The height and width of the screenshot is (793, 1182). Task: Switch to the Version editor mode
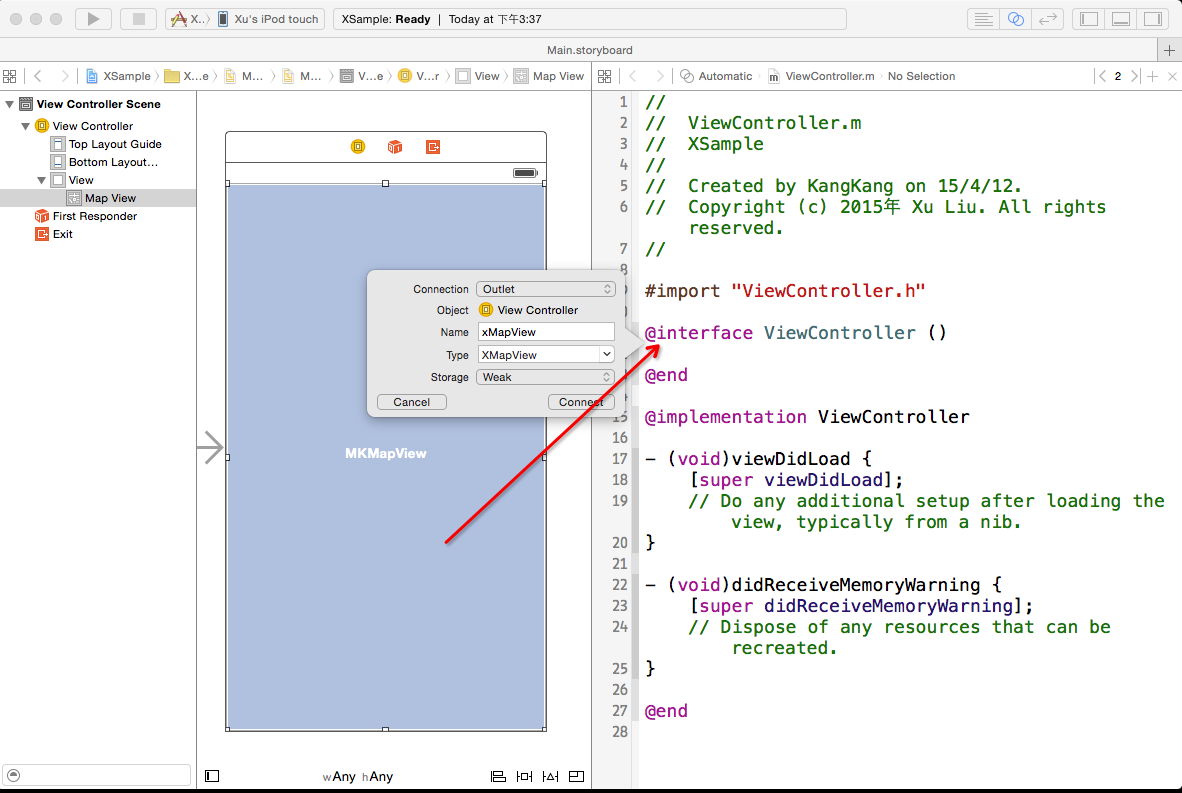click(x=1047, y=19)
